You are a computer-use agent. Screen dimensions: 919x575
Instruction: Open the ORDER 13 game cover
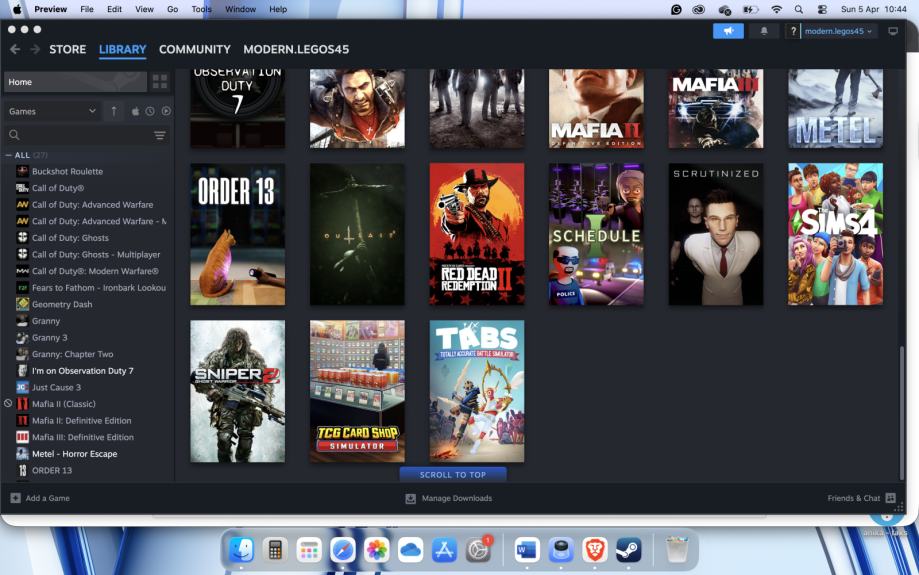pos(237,234)
